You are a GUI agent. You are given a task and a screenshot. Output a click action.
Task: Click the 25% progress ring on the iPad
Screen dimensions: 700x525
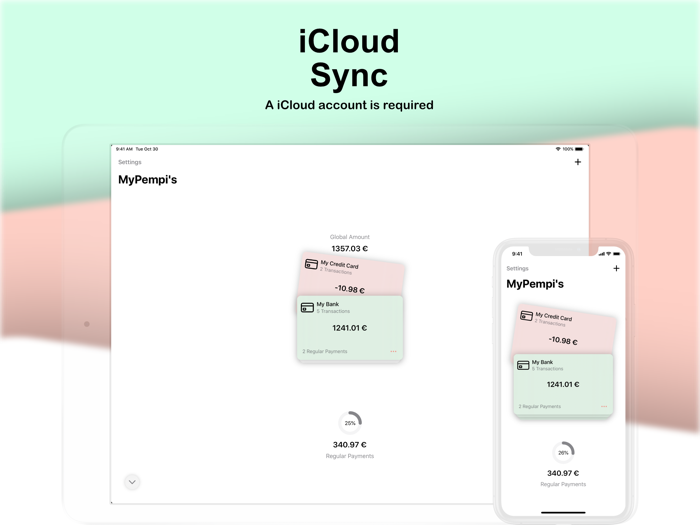tap(350, 423)
